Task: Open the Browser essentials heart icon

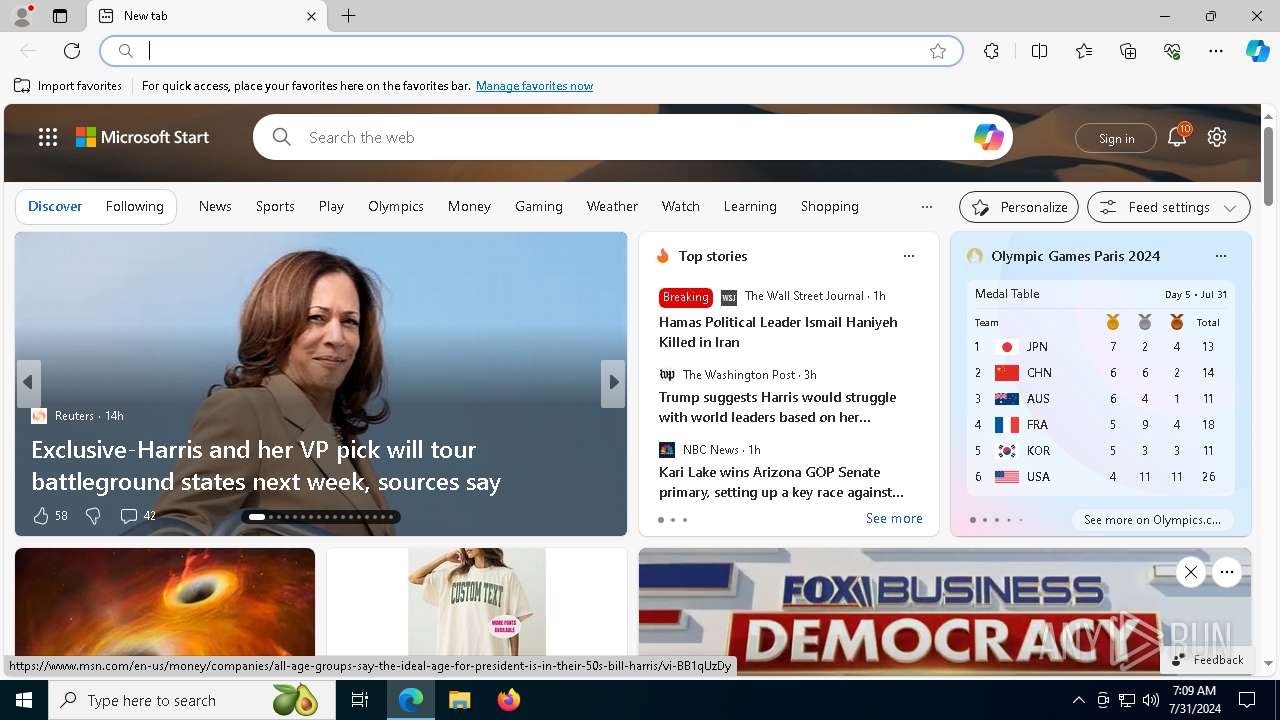Action: [1172, 51]
